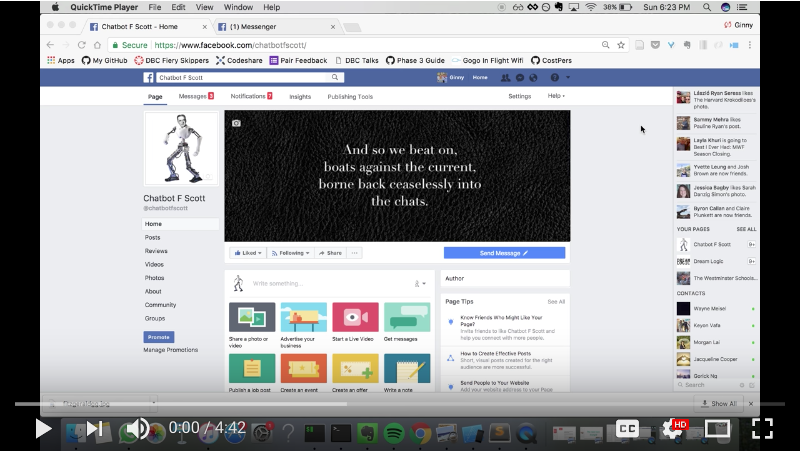The height and width of the screenshot is (451, 800).
Task: Expand Facebook account dropdown arrow
Action: click(568, 78)
